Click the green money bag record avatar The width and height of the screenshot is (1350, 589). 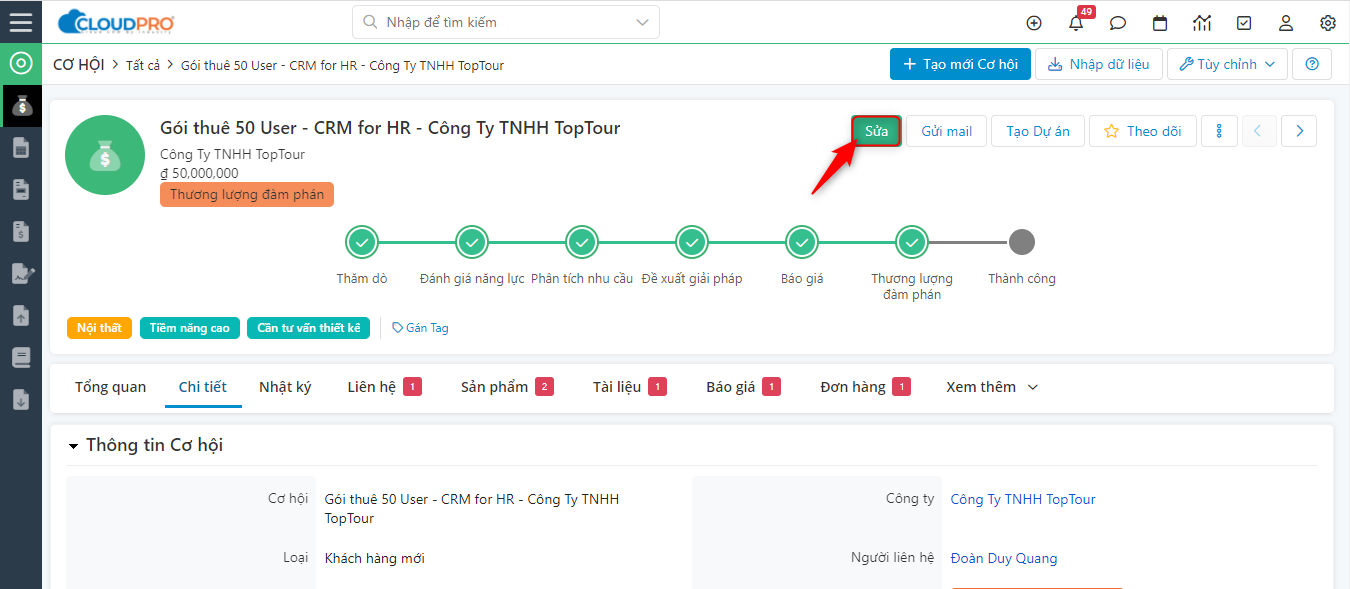point(105,155)
